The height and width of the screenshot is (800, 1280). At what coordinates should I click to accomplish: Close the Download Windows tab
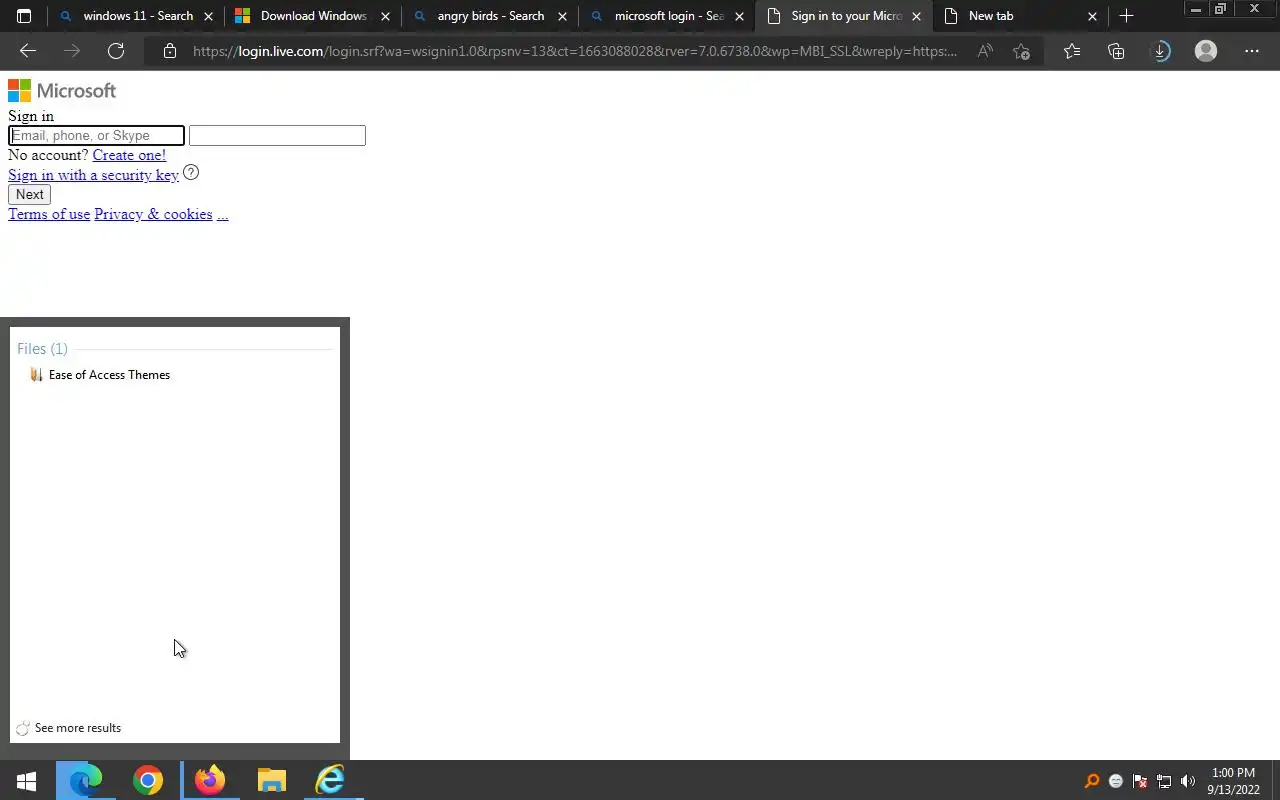tap(386, 16)
